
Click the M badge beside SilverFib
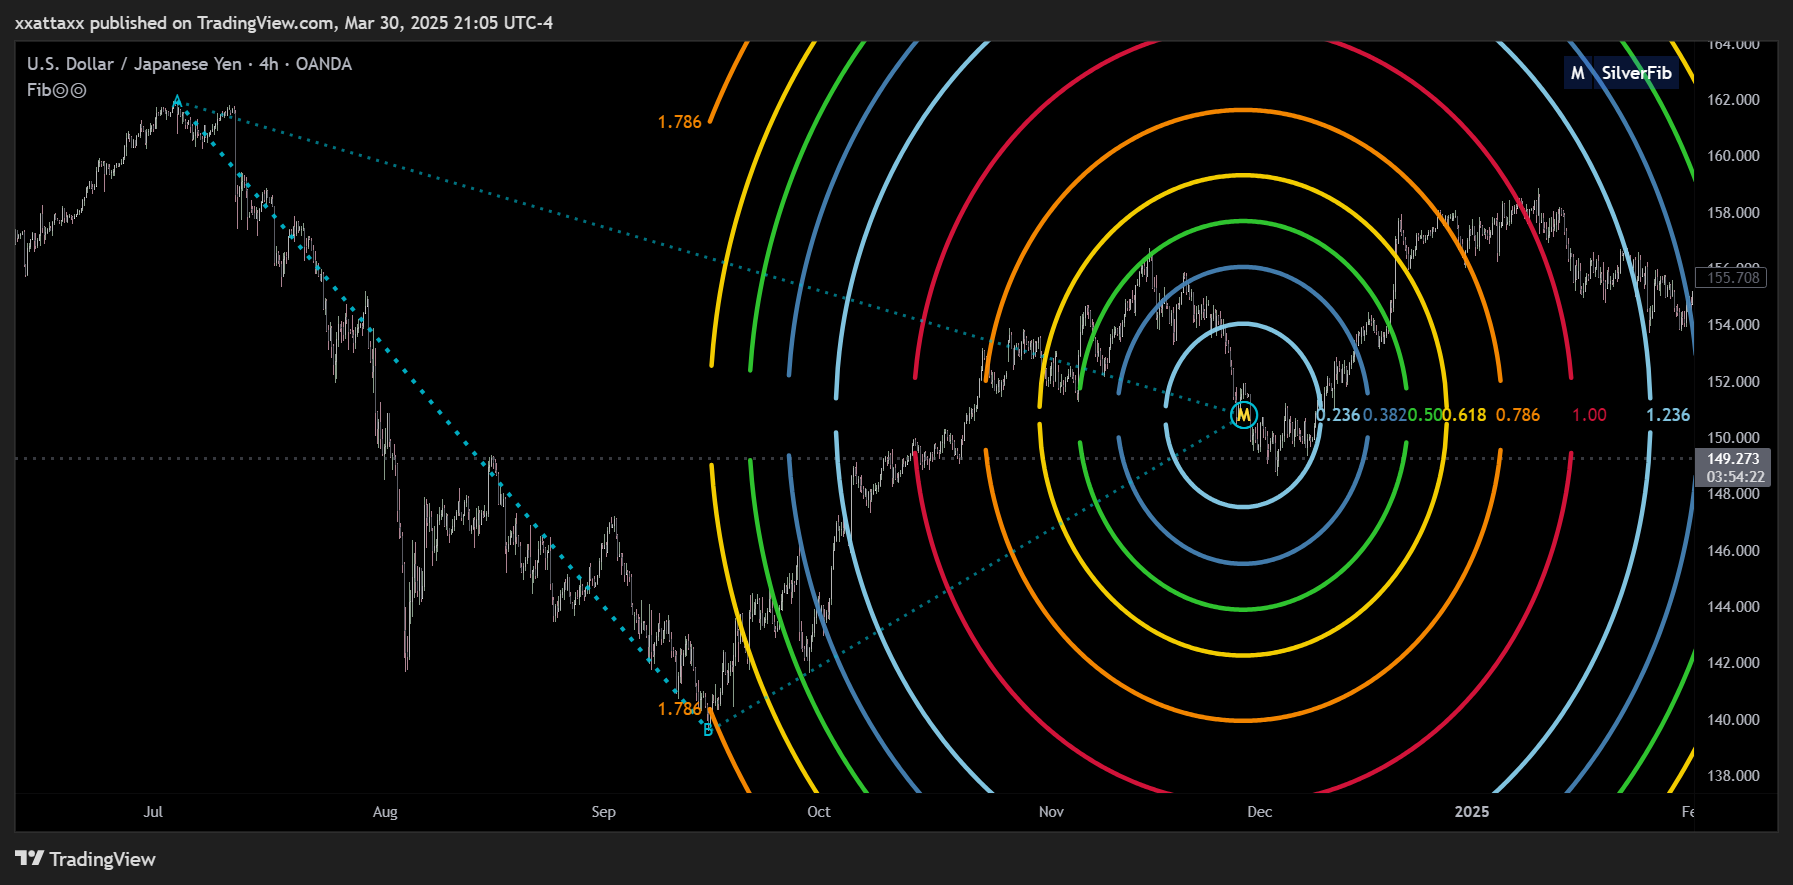(x=1578, y=73)
